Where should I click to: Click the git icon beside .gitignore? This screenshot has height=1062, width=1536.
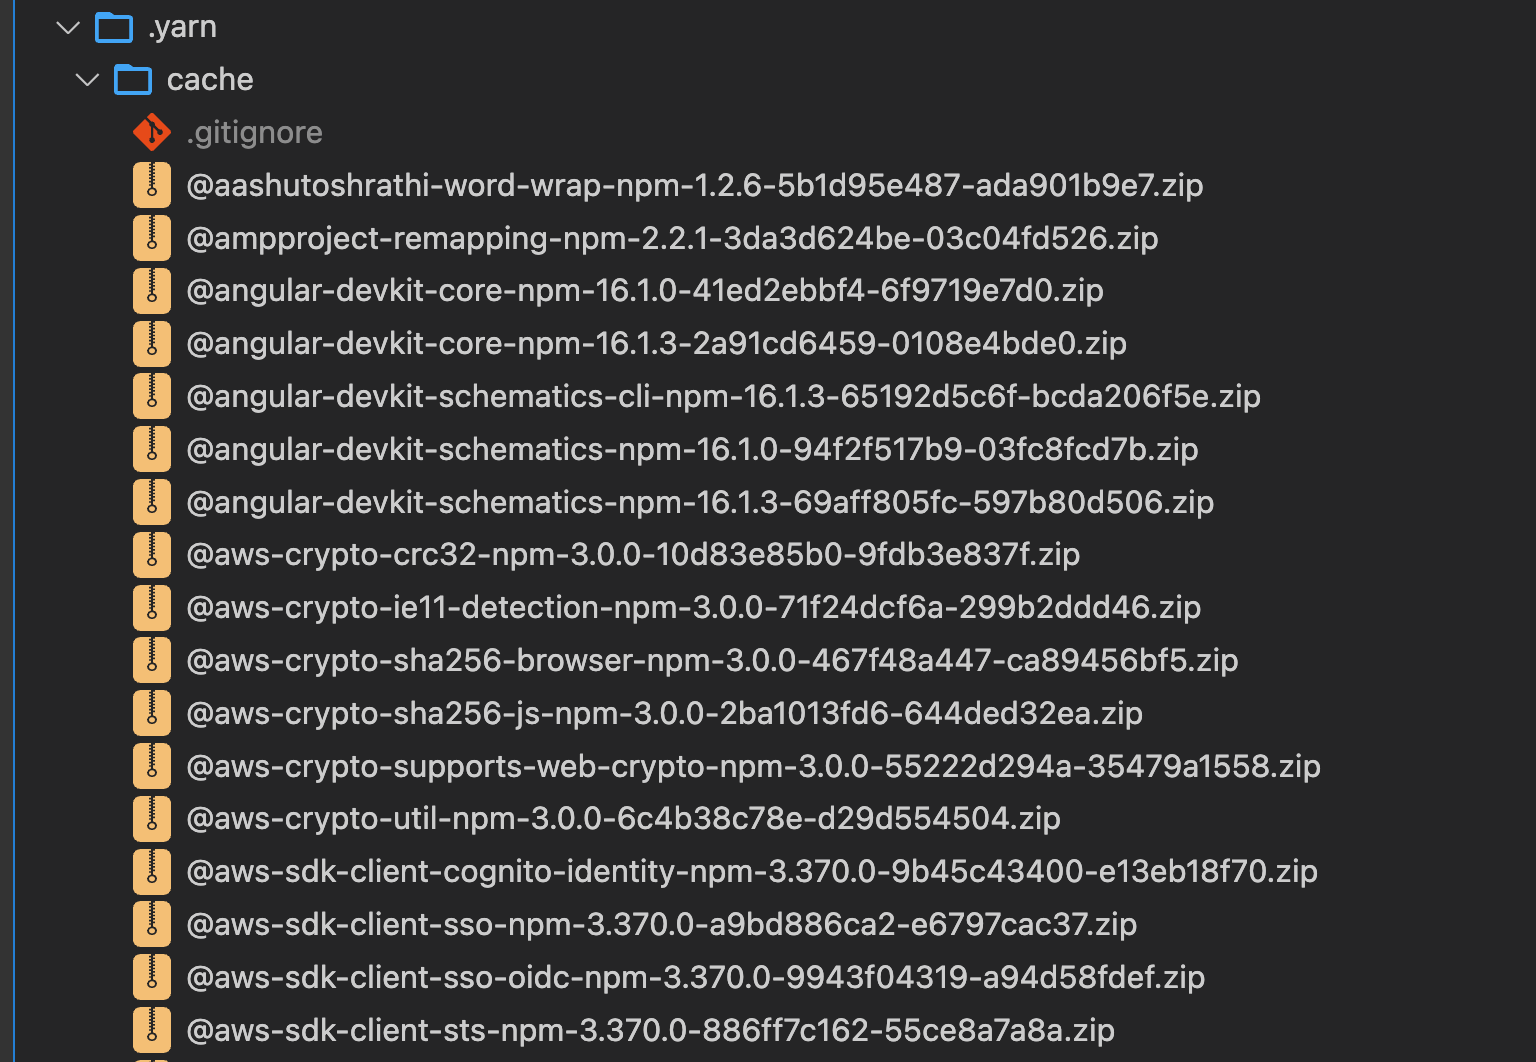152,132
